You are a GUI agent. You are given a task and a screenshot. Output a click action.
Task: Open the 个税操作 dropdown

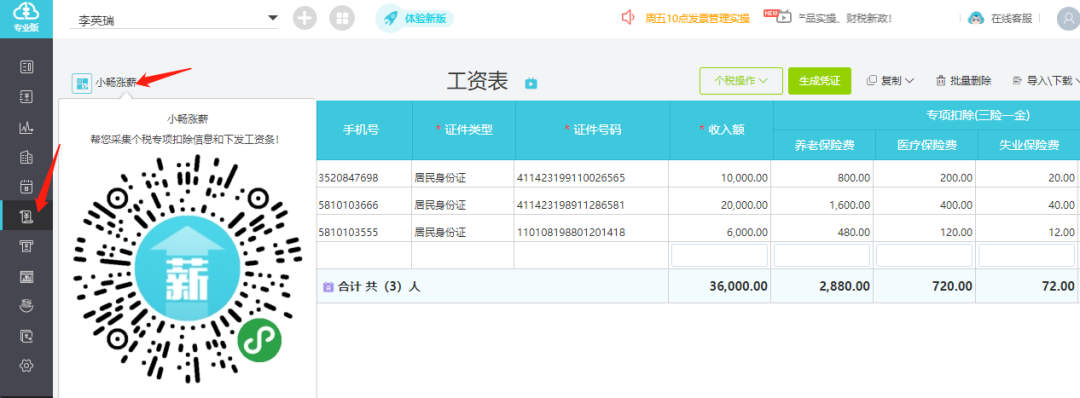click(x=741, y=81)
